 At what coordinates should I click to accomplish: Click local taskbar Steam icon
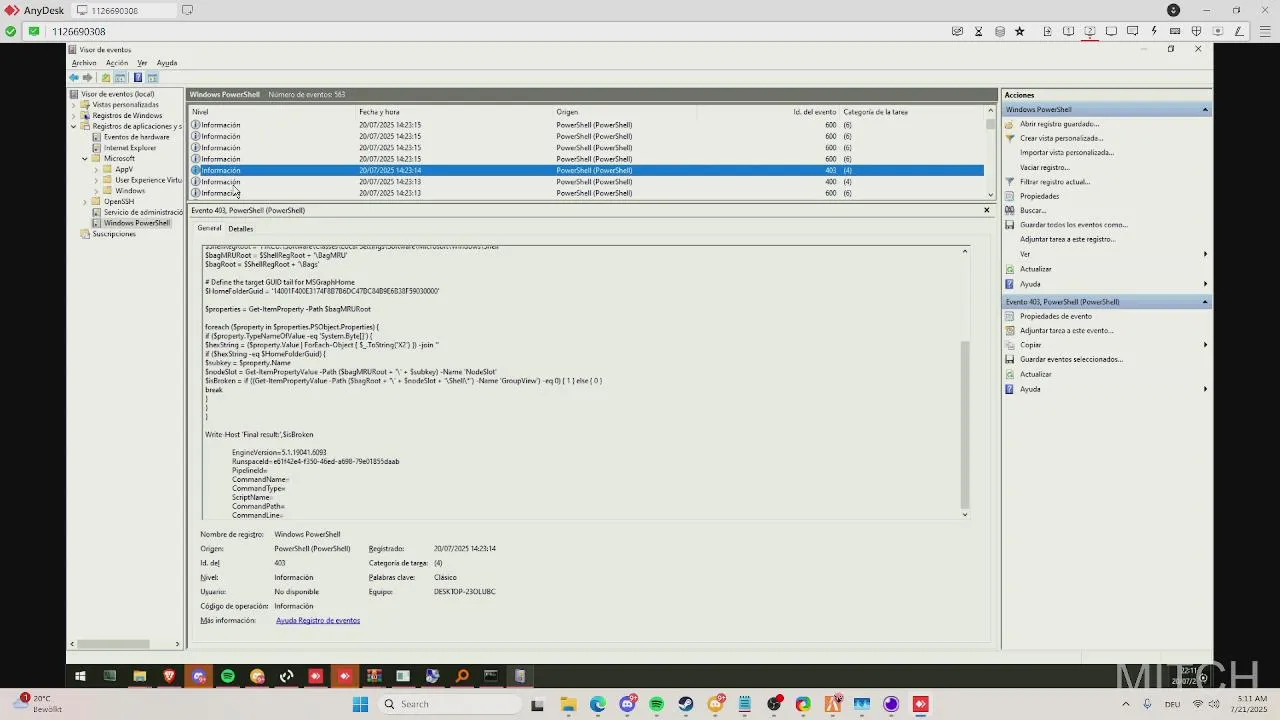tap(686, 704)
